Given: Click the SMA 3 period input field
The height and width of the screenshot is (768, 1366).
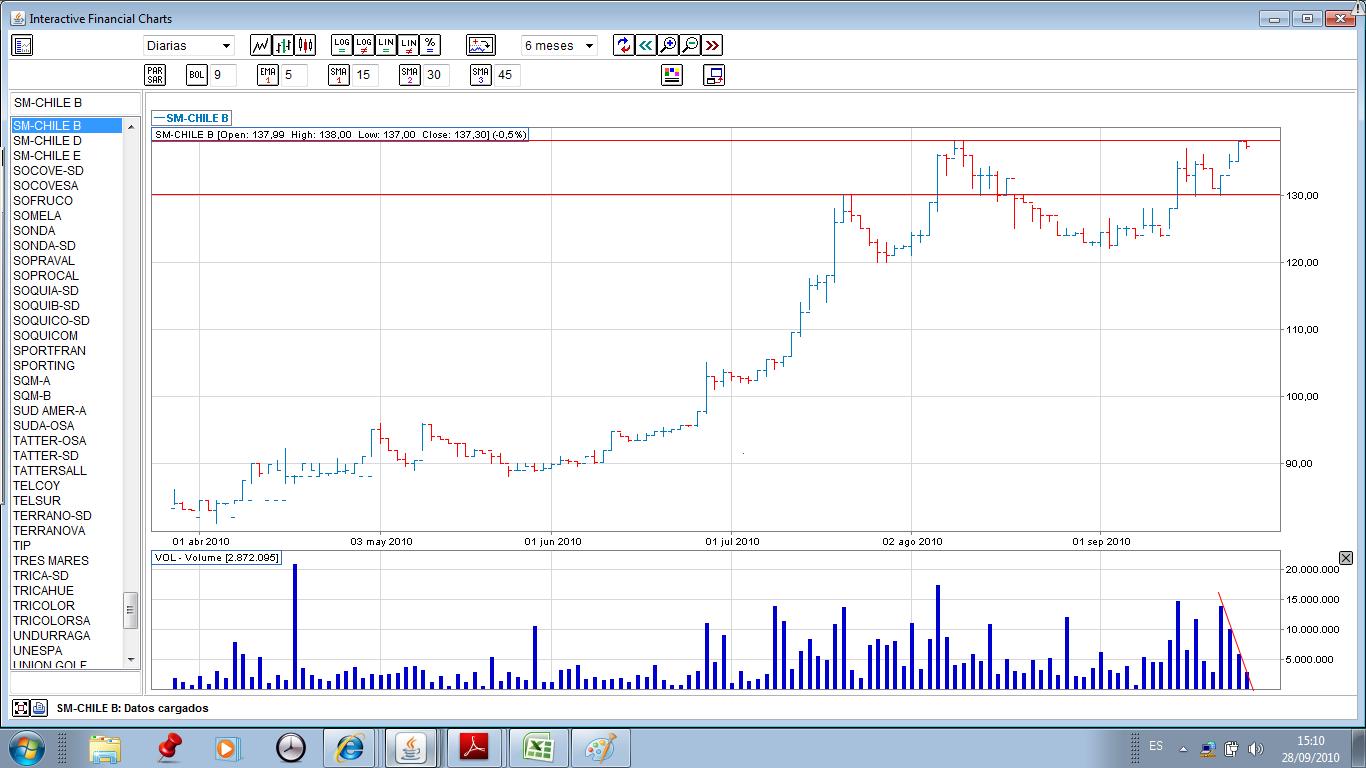Looking at the screenshot, I should [507, 75].
